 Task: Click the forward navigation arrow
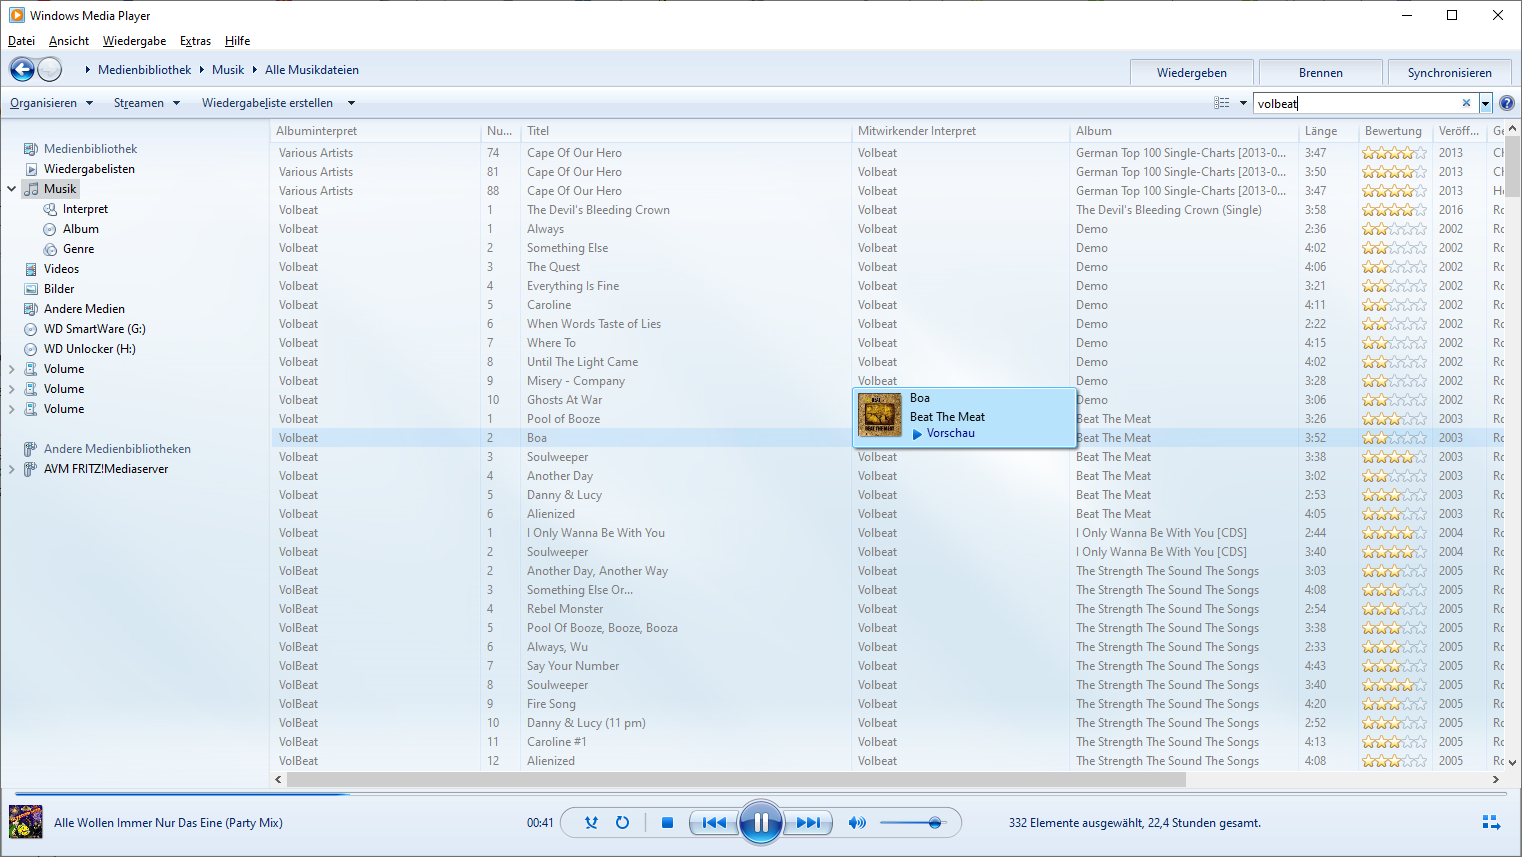(x=49, y=69)
